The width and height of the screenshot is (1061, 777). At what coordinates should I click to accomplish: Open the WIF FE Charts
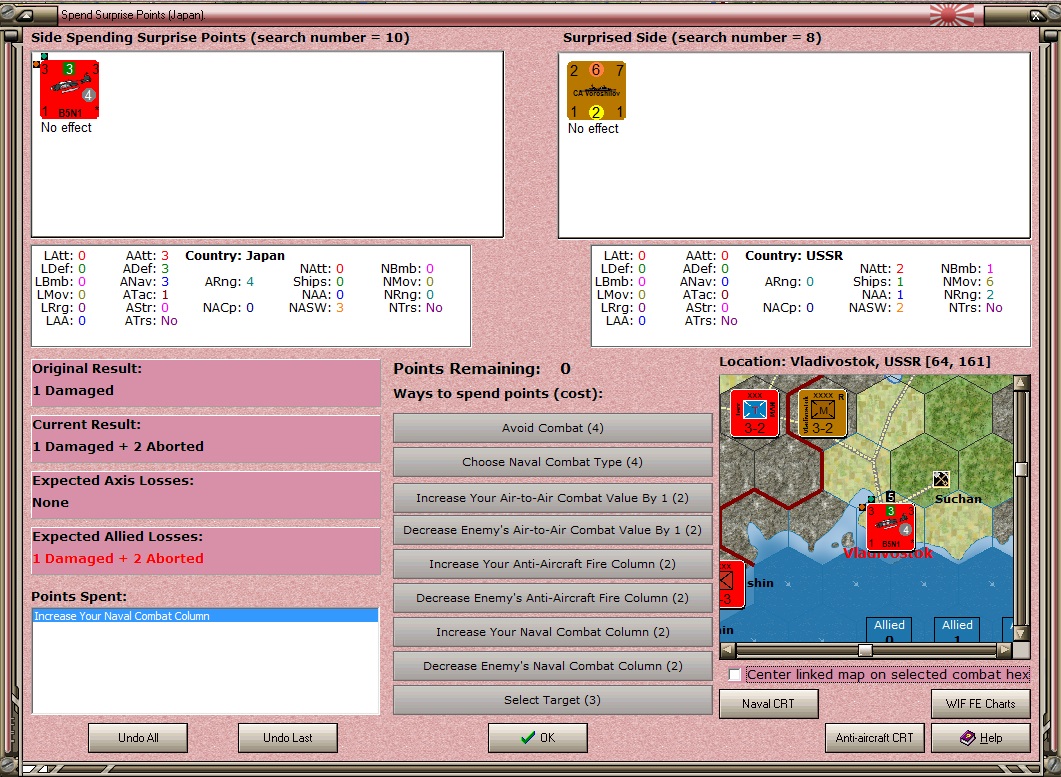[980, 704]
